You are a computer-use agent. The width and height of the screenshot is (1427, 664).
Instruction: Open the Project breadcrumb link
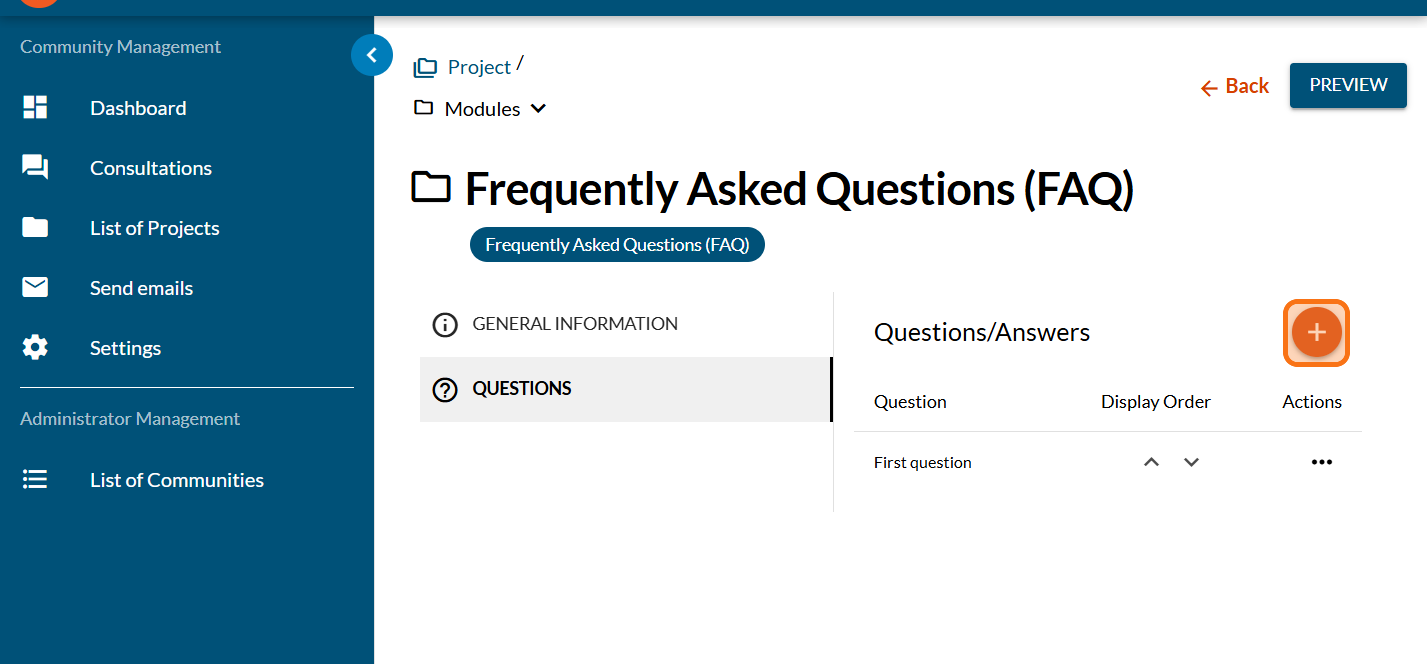(479, 67)
